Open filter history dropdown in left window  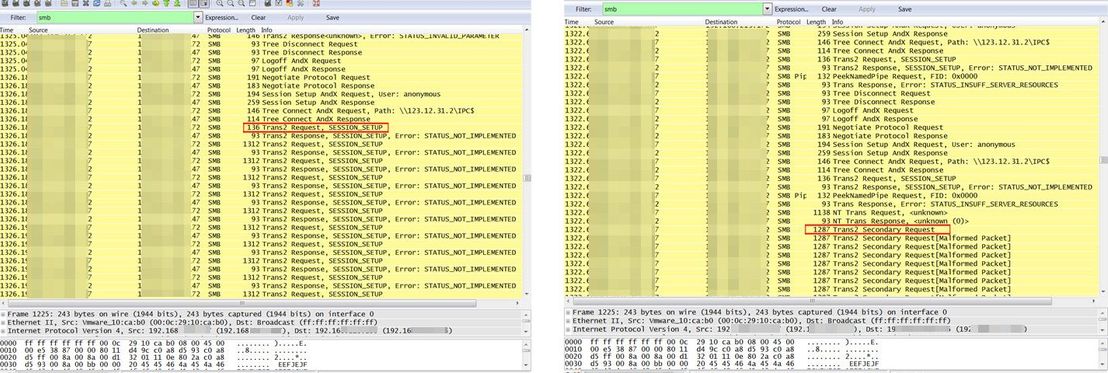pos(198,17)
